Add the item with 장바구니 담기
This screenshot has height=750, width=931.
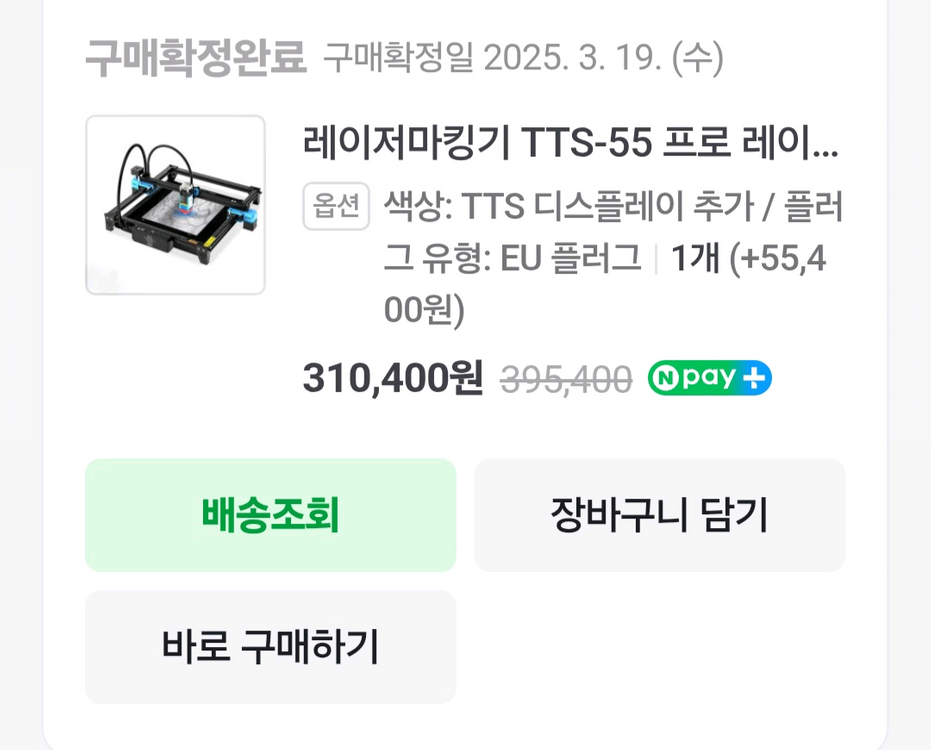[x=659, y=515]
